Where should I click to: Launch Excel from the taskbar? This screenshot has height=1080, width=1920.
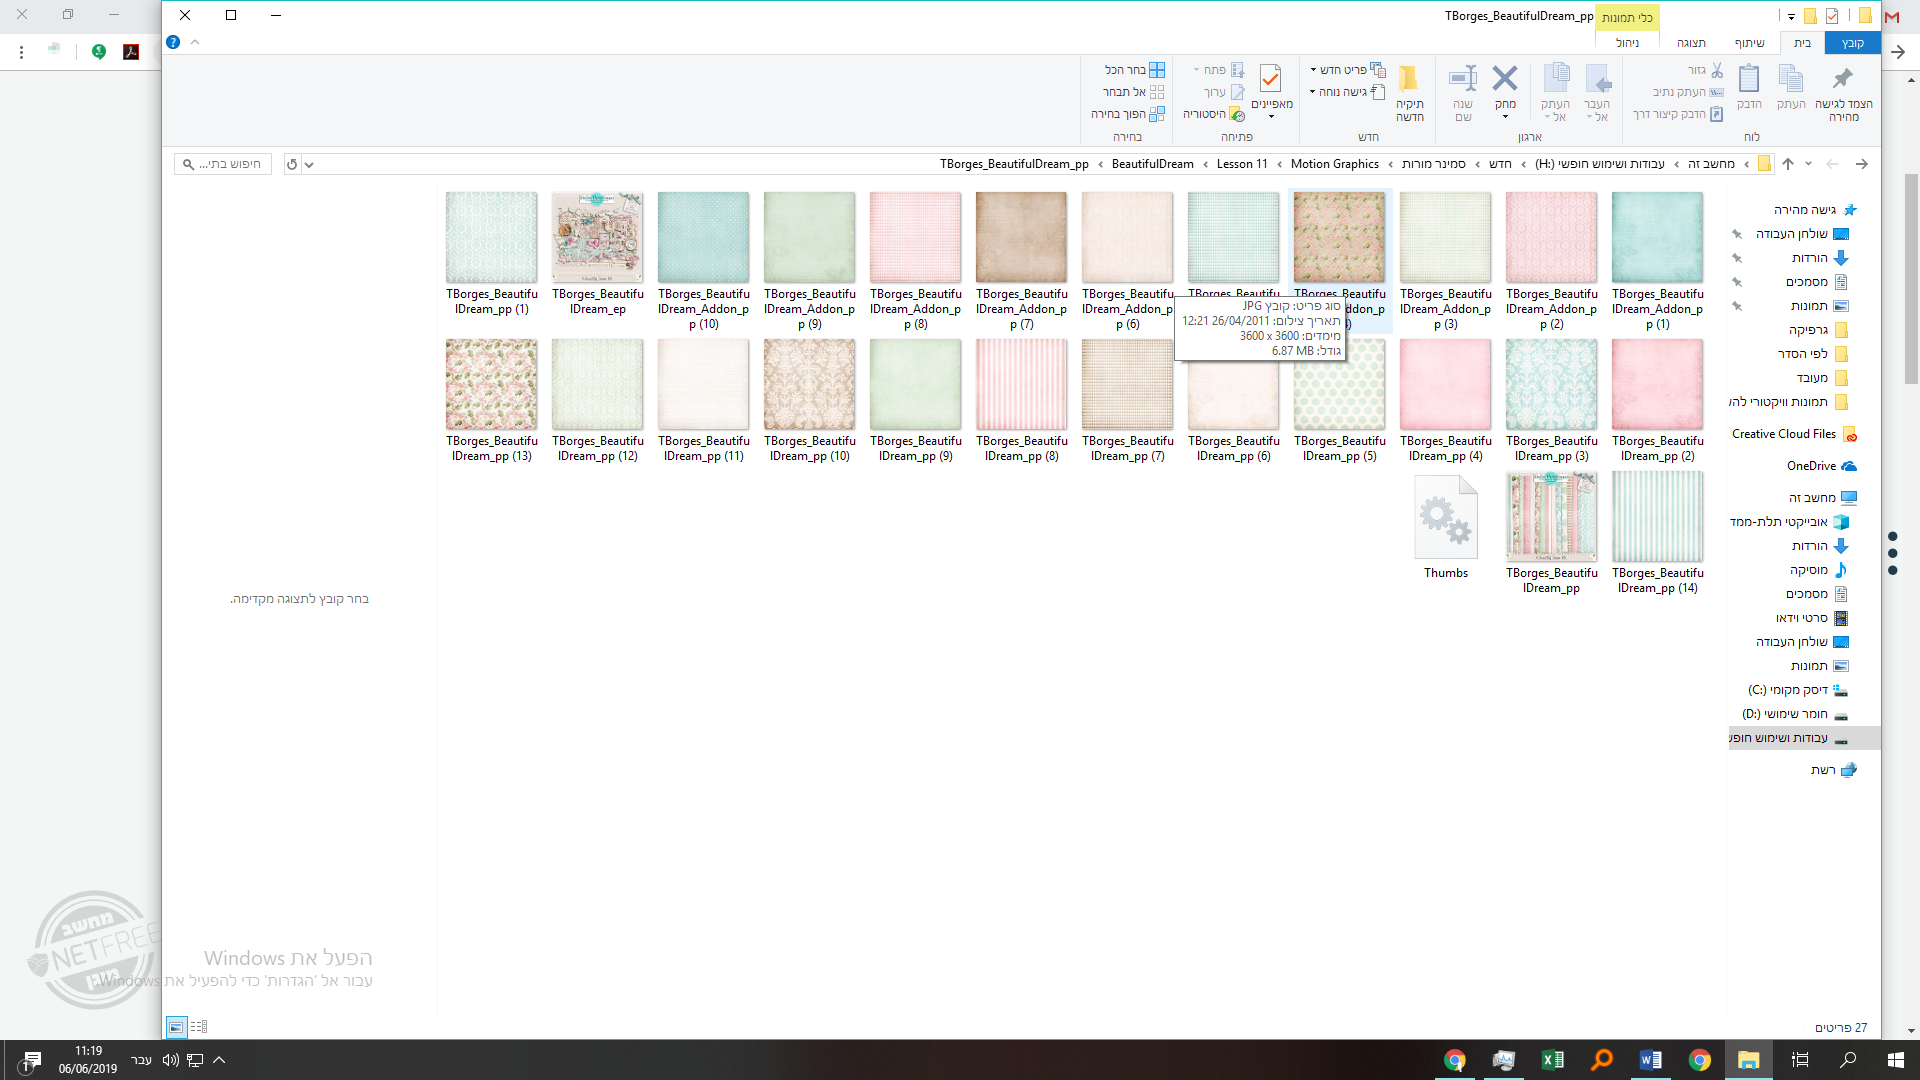(x=1552, y=1060)
